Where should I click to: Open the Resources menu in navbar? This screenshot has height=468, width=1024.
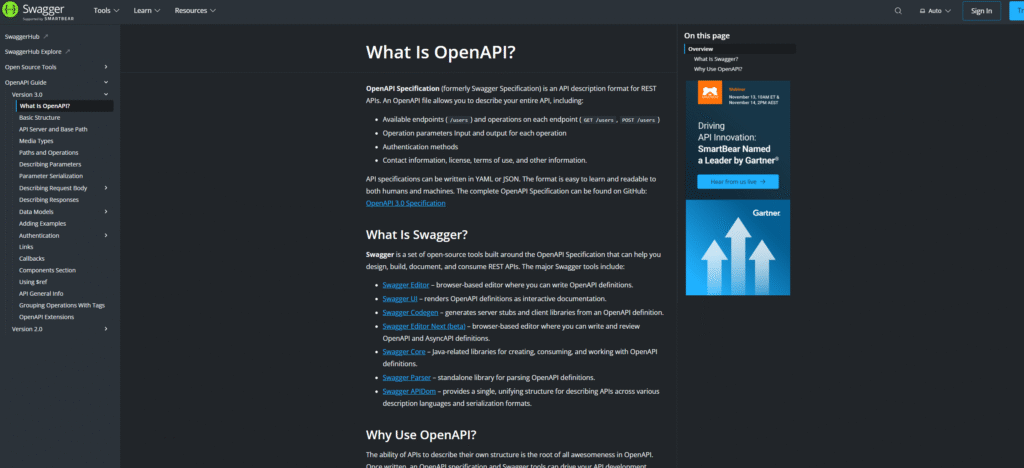(x=195, y=11)
